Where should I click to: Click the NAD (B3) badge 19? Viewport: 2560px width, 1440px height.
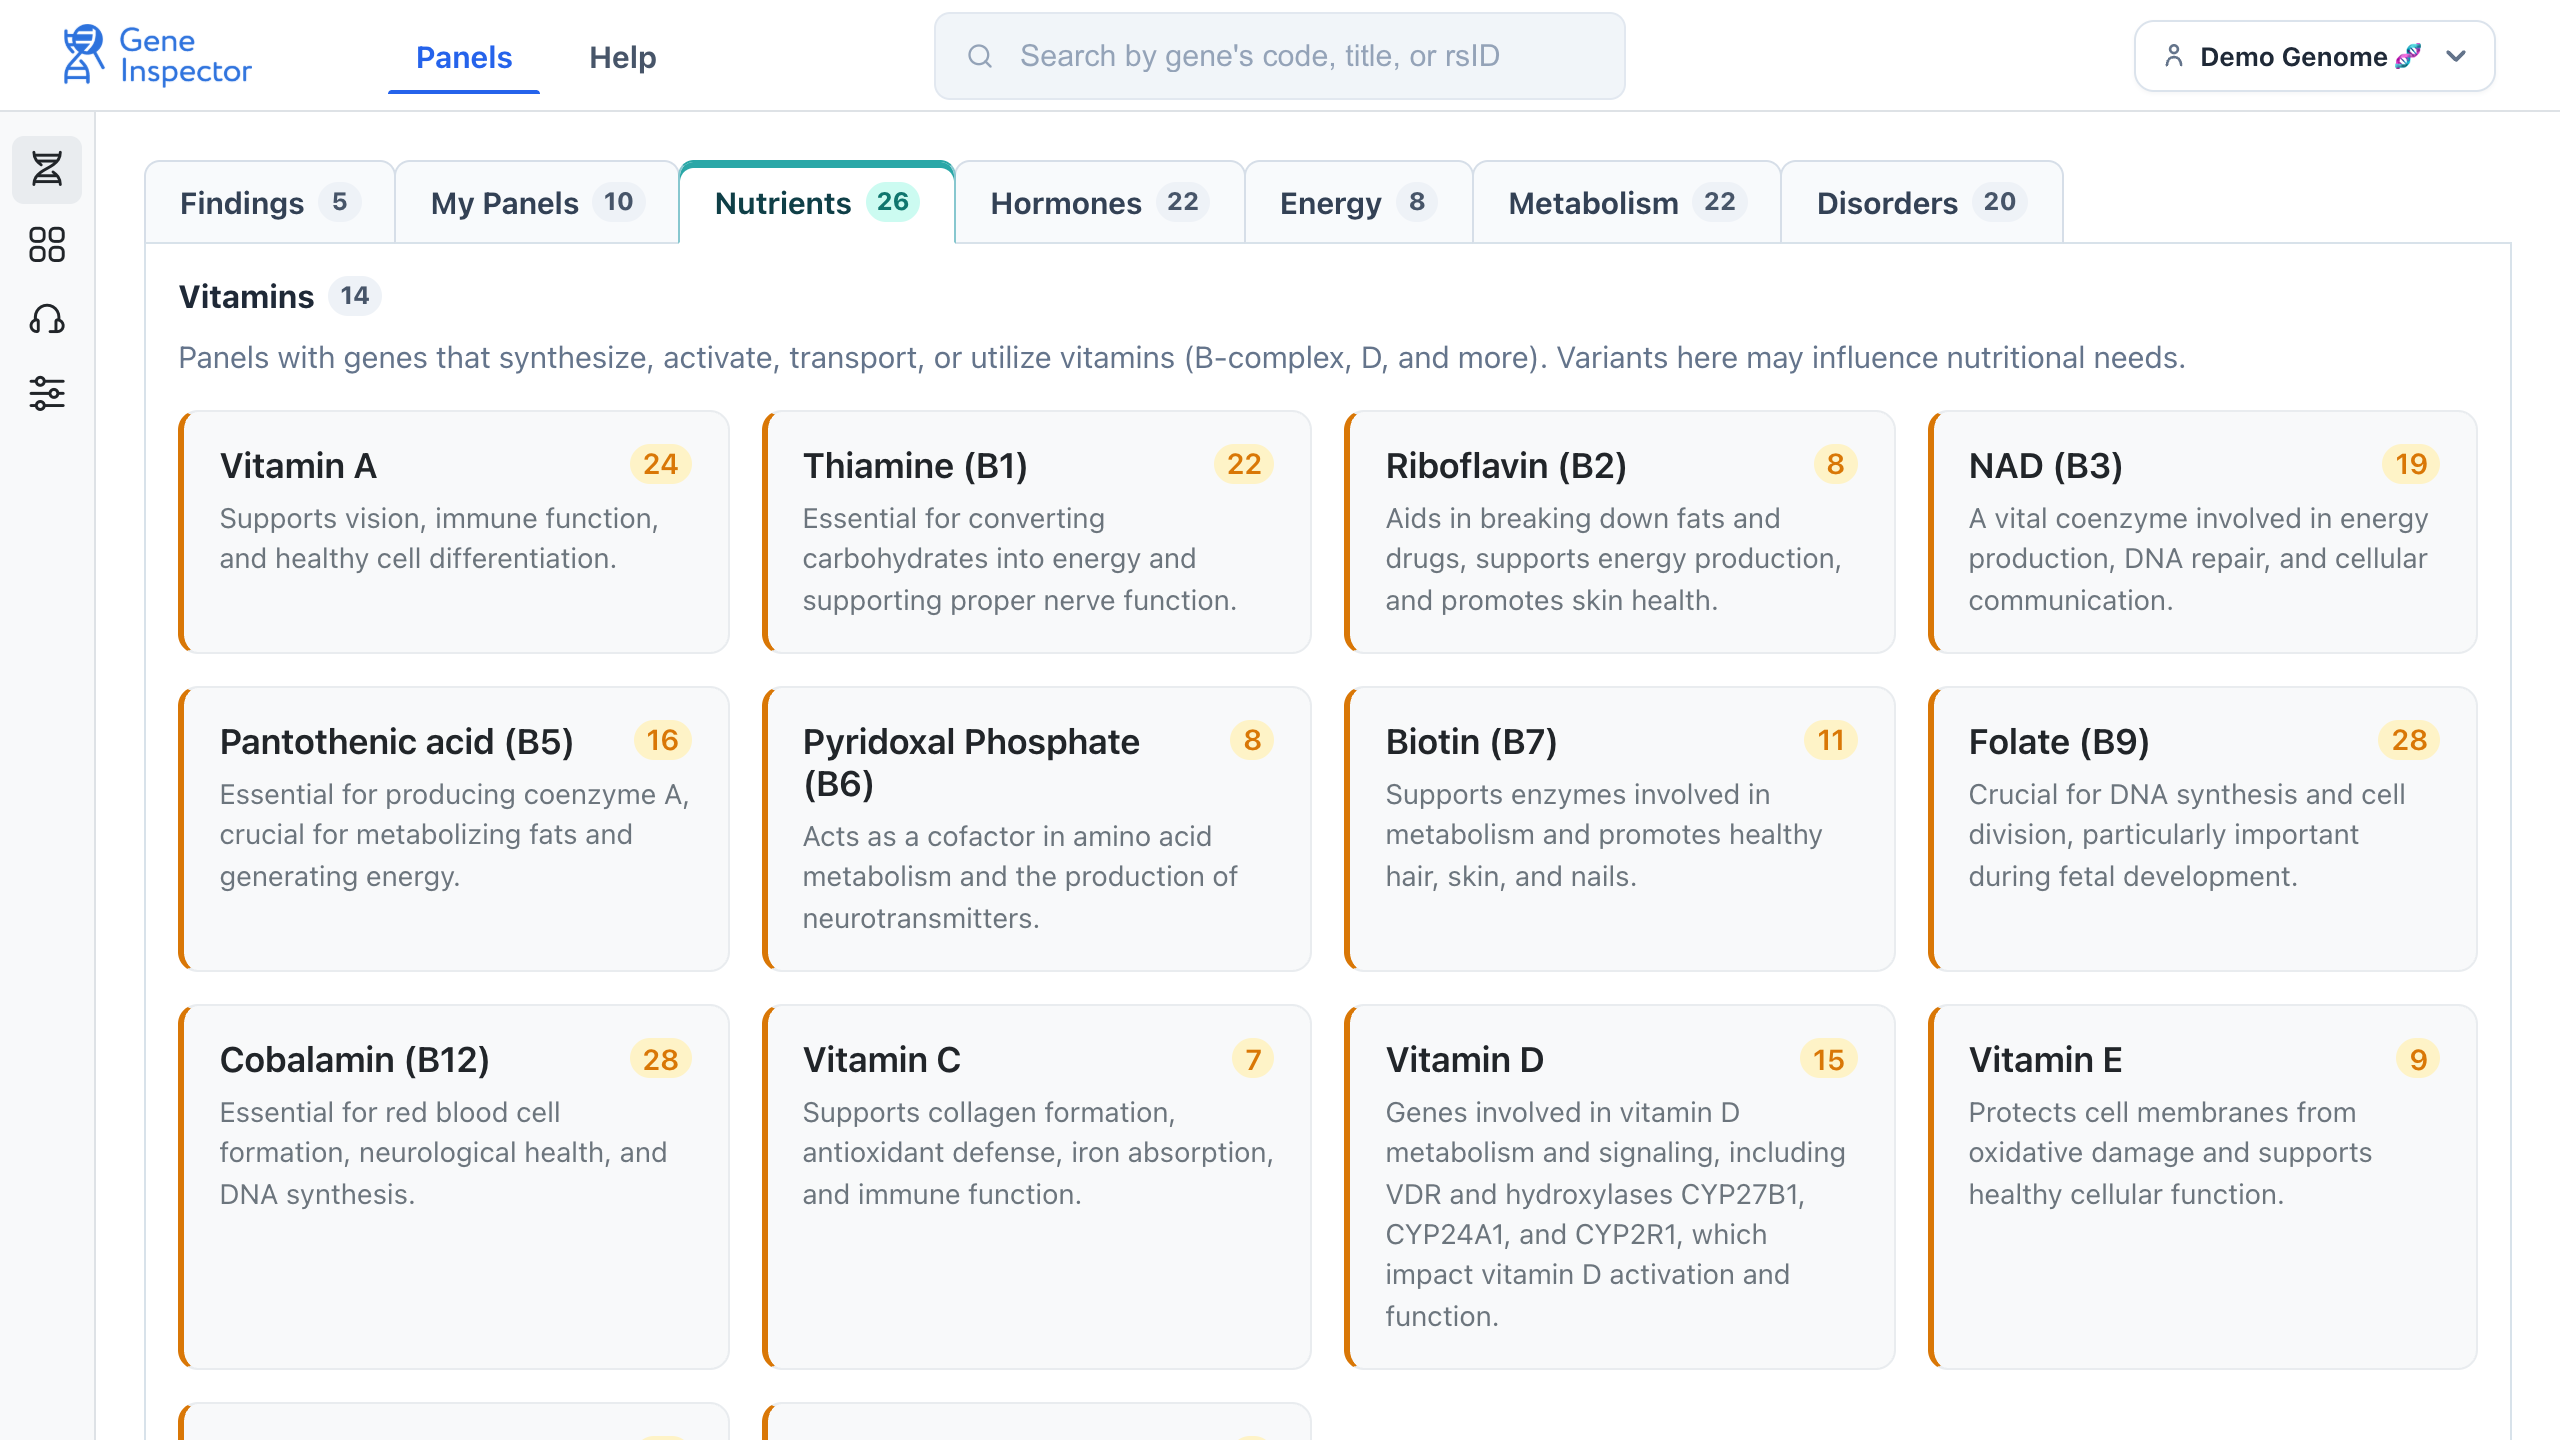pos(2411,464)
